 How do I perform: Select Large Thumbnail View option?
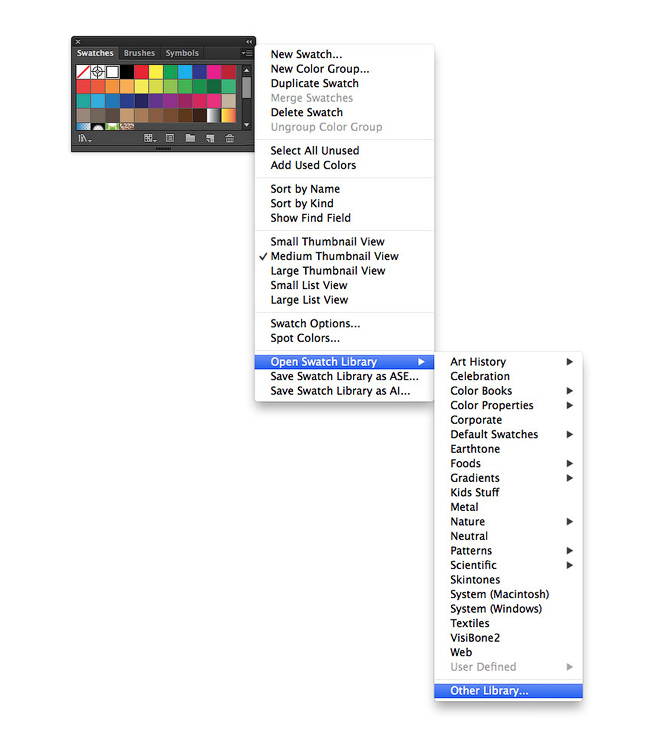point(344,271)
